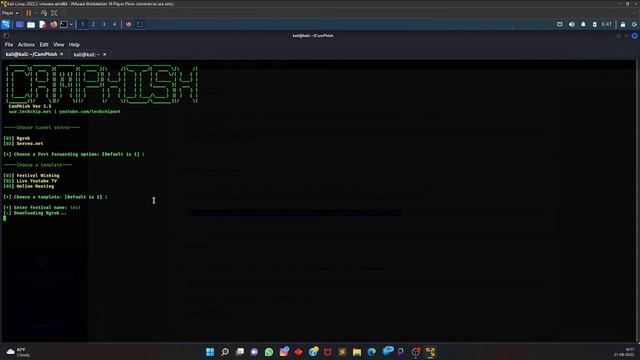The width and height of the screenshot is (640, 360).
Task: Open the weather widget on Windows taskbar
Action: [x=18, y=352]
